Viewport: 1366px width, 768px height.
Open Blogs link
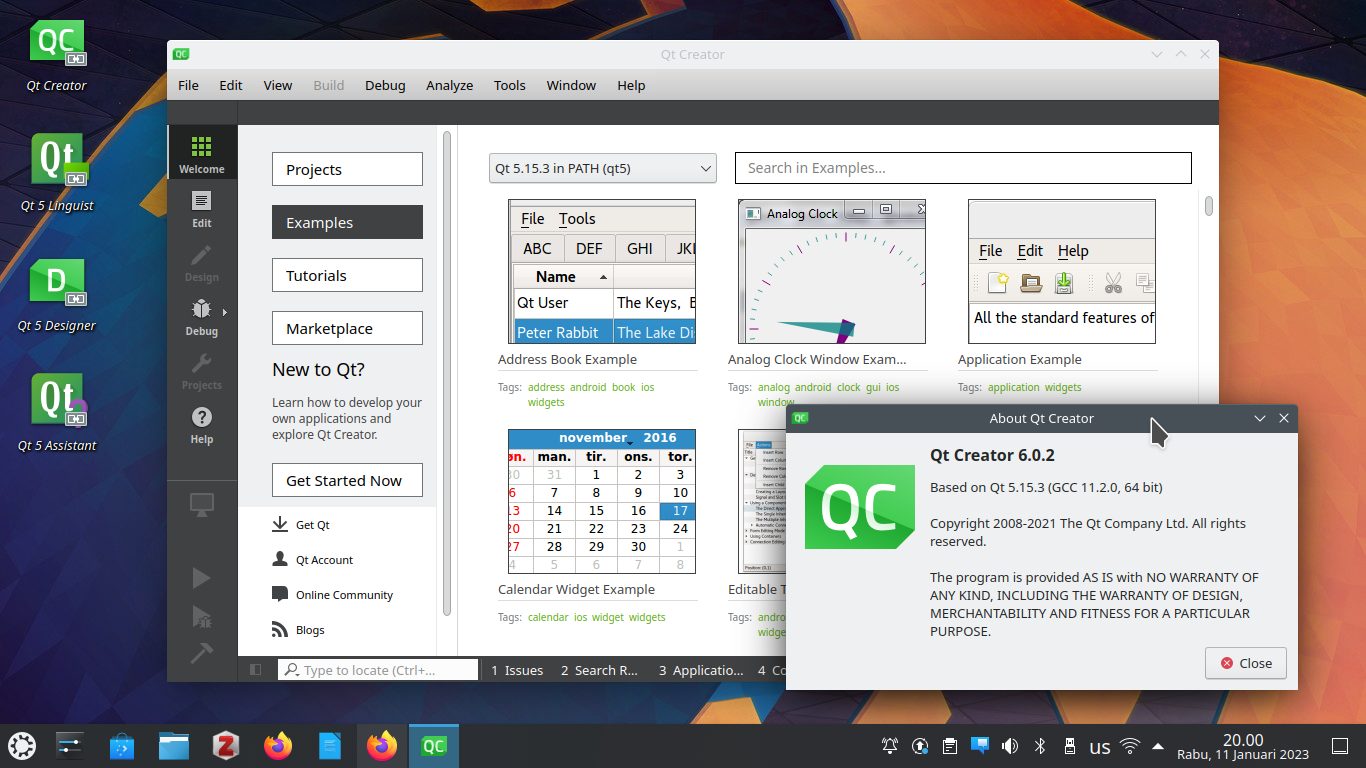tap(298, 630)
